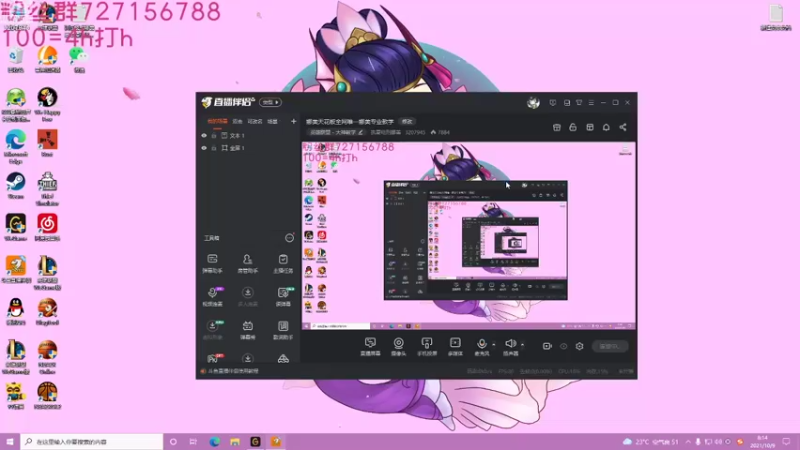This screenshot has height=450, width=800.
Task: Click the Rust game desktop shortcut
Action: click(x=47, y=143)
